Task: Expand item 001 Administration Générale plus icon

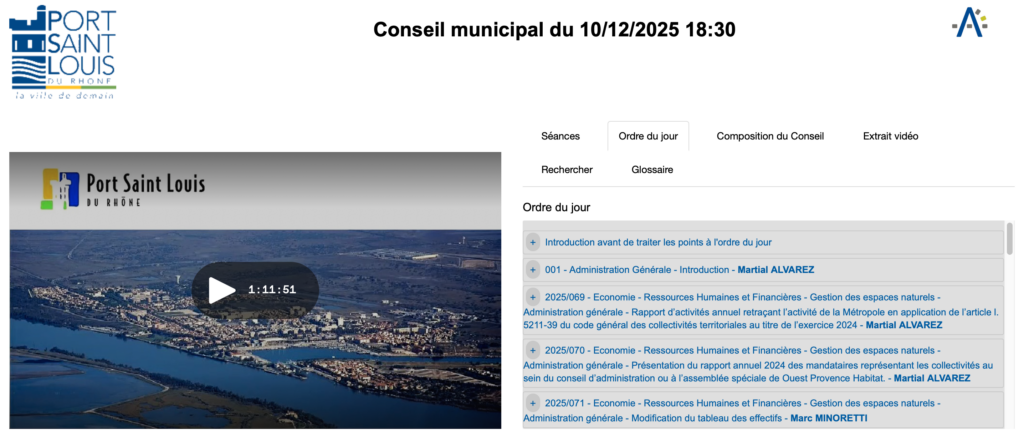Action: click(533, 270)
